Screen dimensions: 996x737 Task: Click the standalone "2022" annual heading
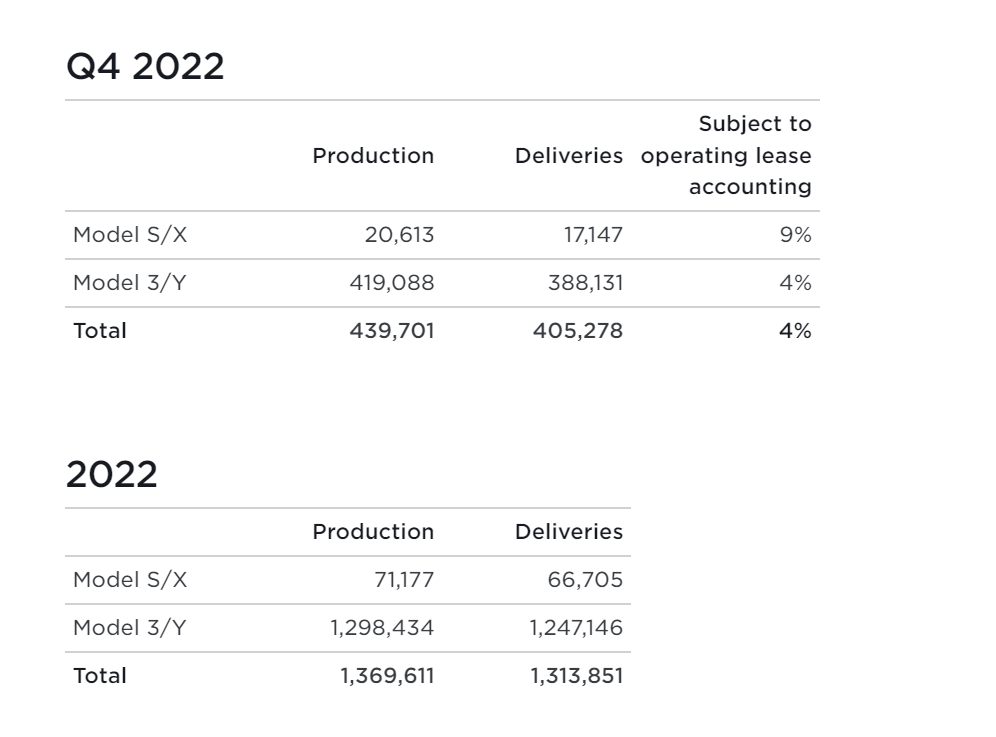point(112,474)
